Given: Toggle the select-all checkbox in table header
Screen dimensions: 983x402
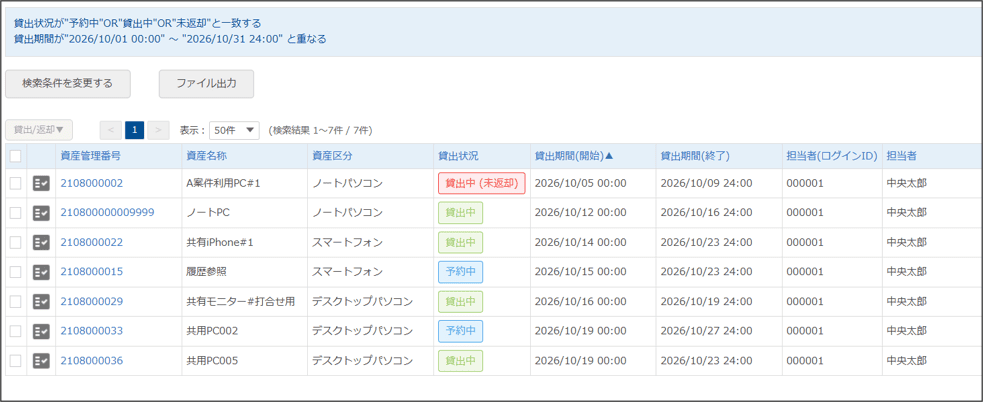Looking at the screenshot, I should pyautogui.click(x=16, y=156).
